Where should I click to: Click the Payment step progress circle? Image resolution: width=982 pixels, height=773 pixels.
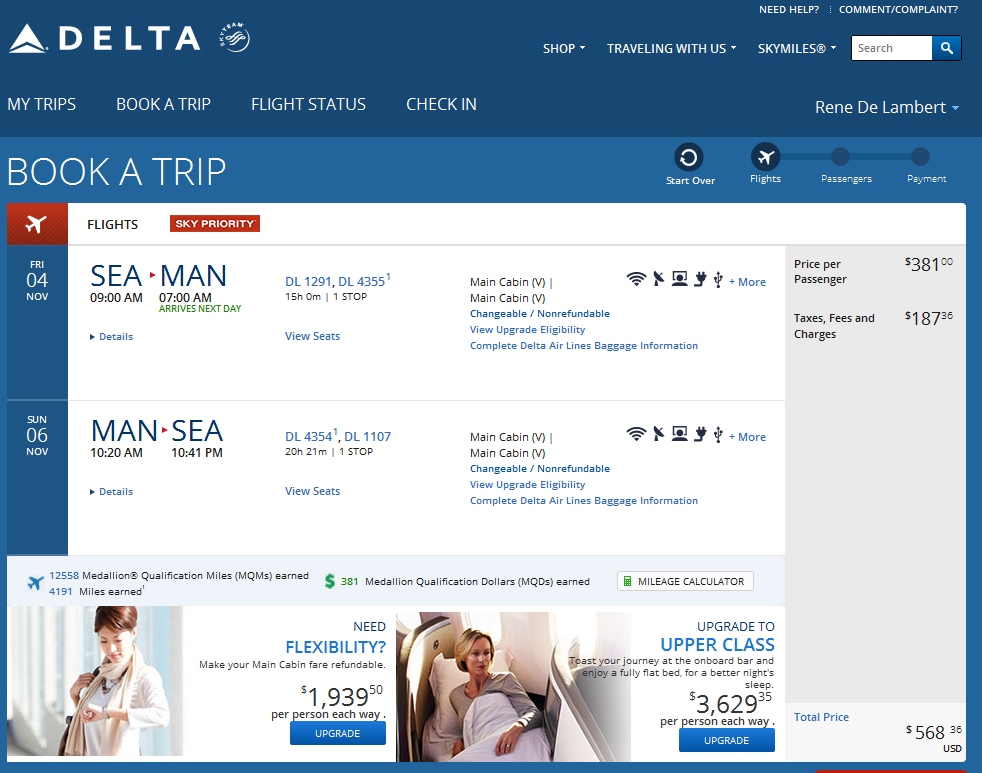(x=919, y=156)
